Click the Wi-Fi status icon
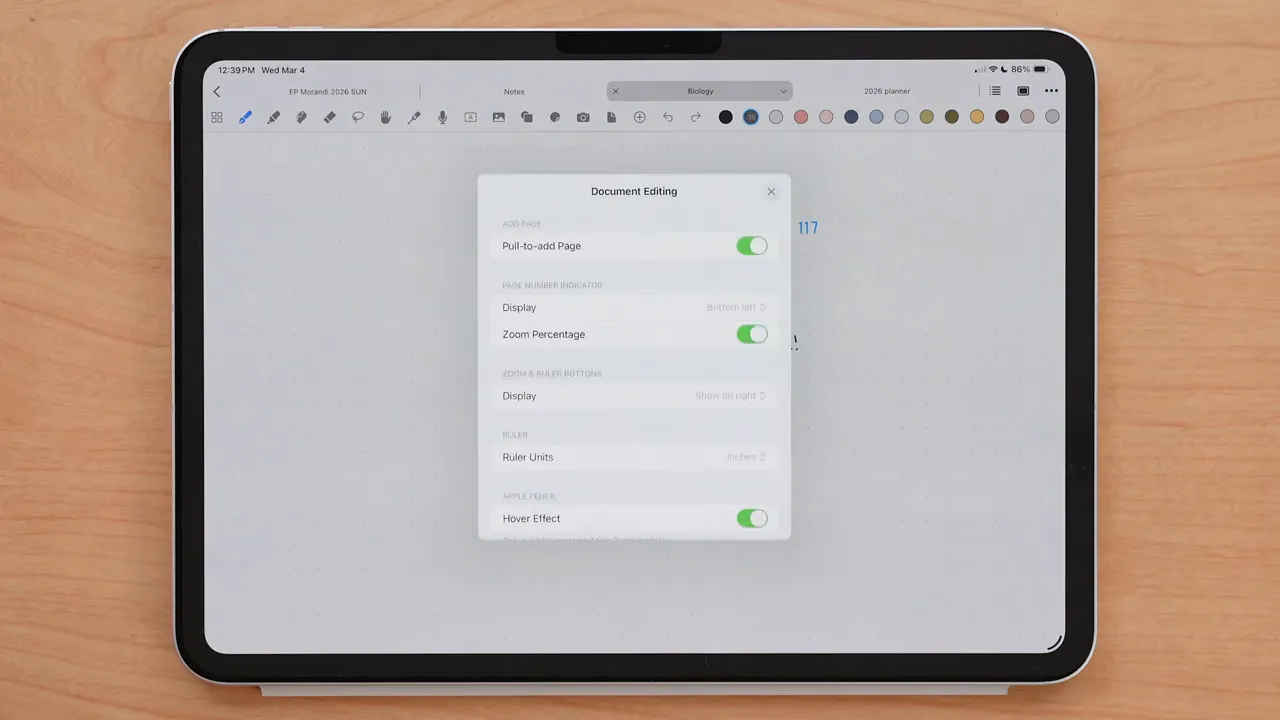This screenshot has width=1280, height=720. pyautogui.click(x=993, y=70)
